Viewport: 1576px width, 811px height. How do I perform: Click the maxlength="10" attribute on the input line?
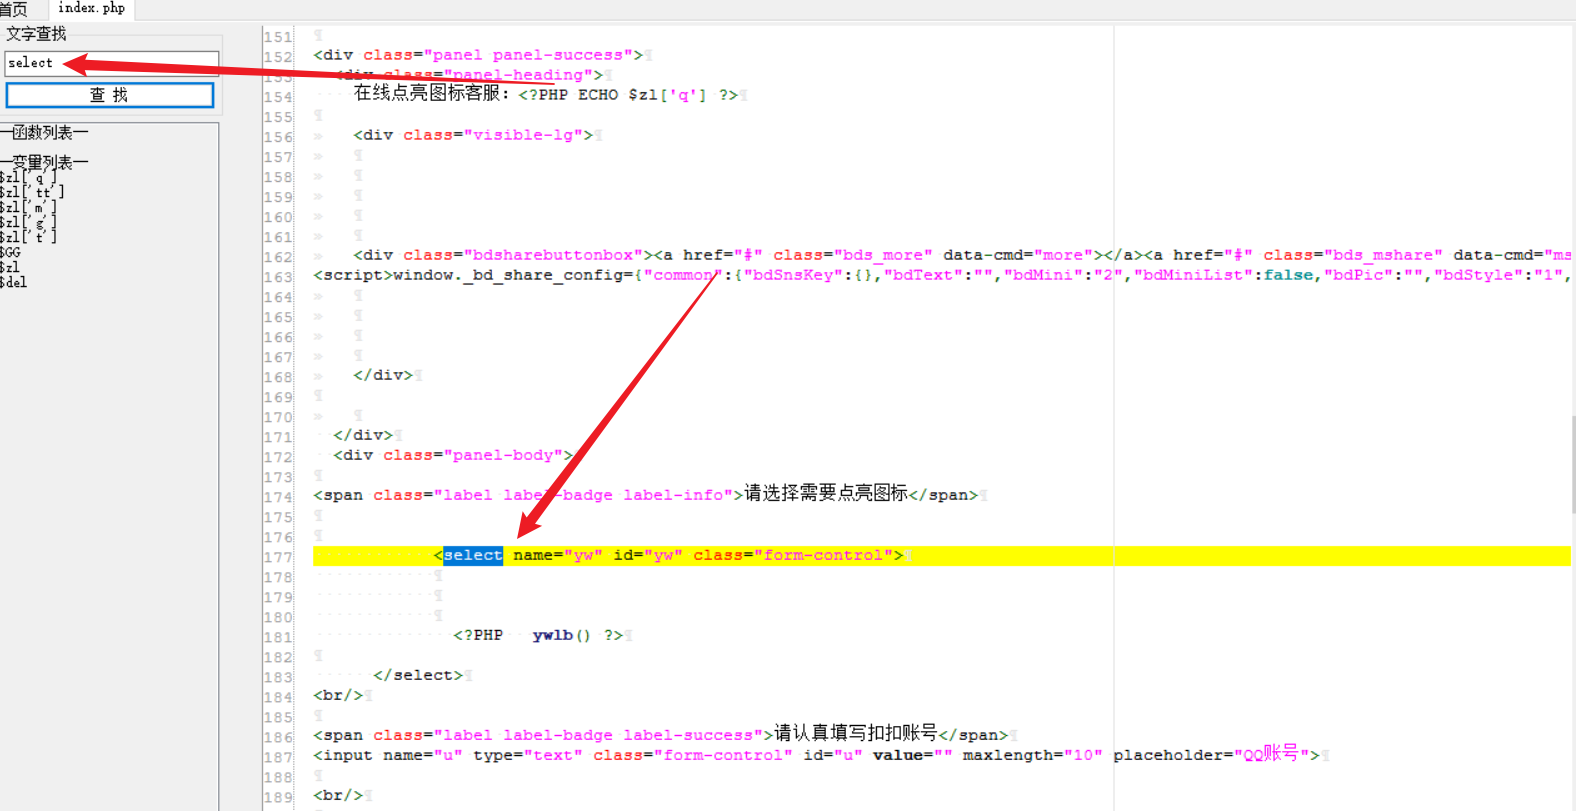(1033, 755)
